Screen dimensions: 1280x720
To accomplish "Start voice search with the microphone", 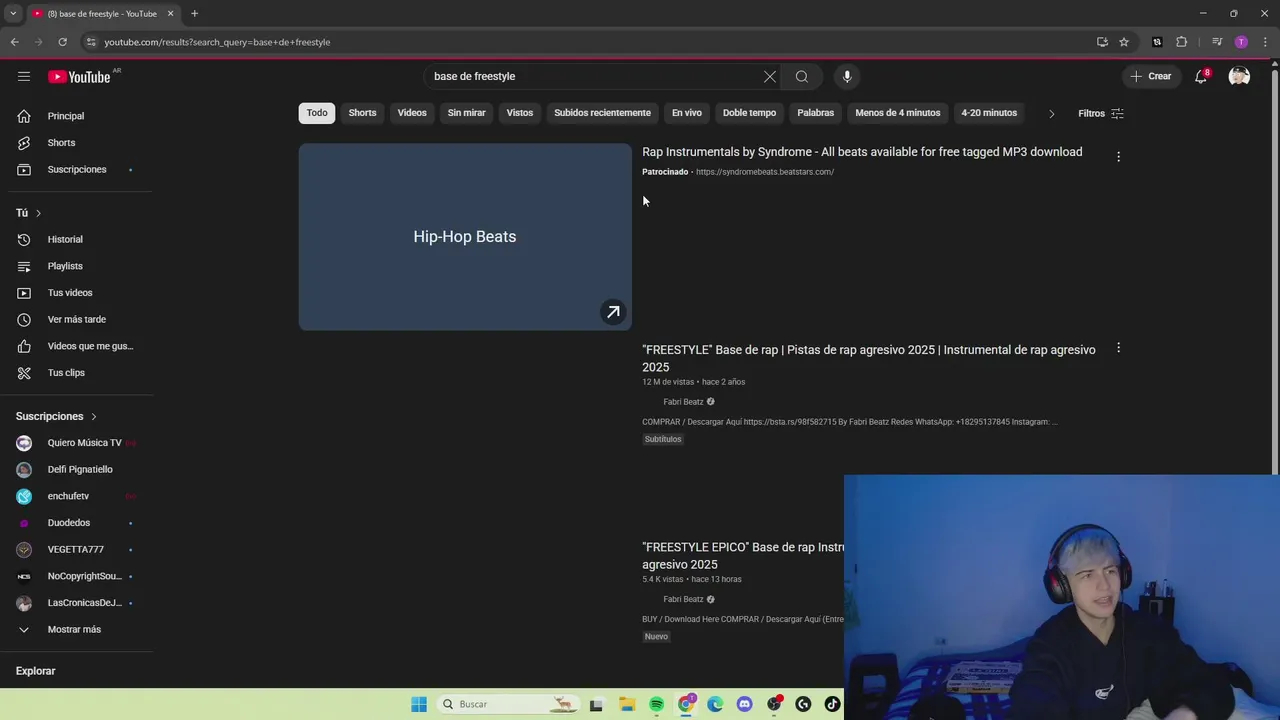I will [x=847, y=76].
